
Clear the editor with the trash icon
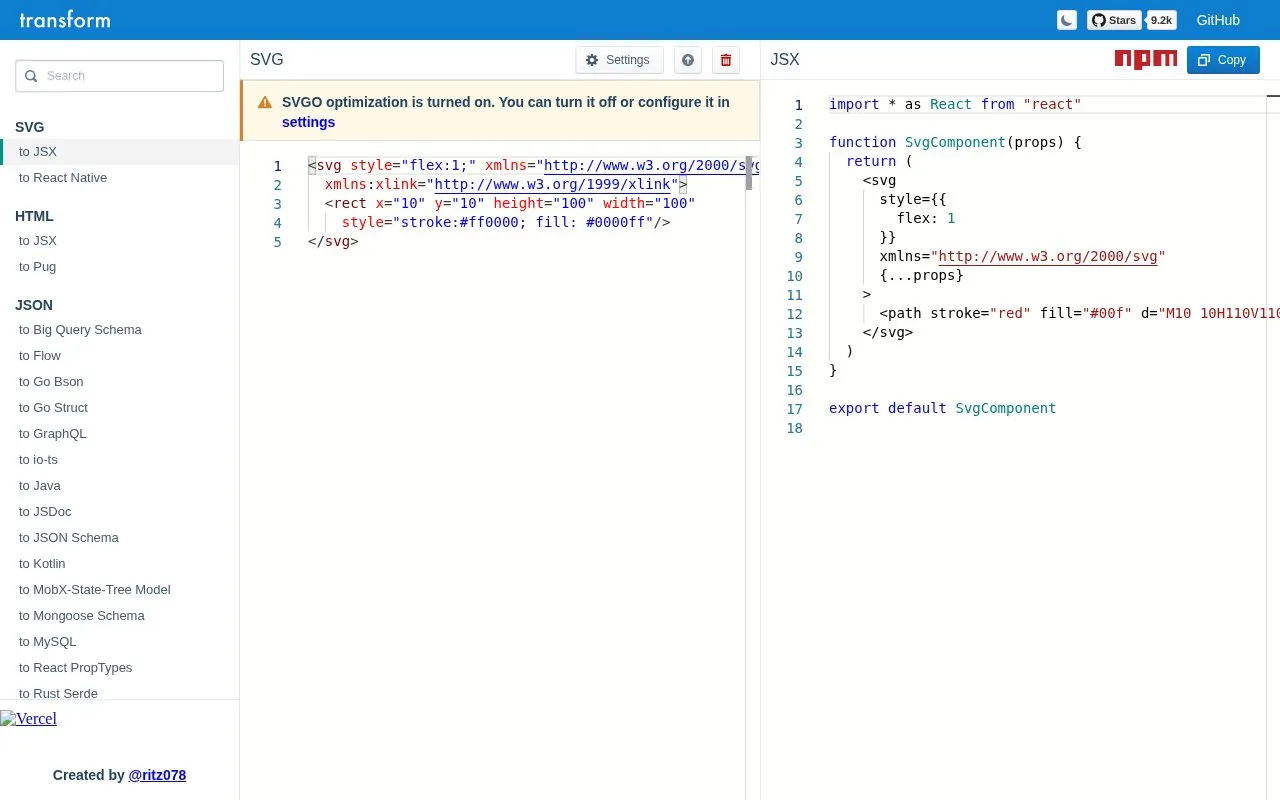click(726, 60)
